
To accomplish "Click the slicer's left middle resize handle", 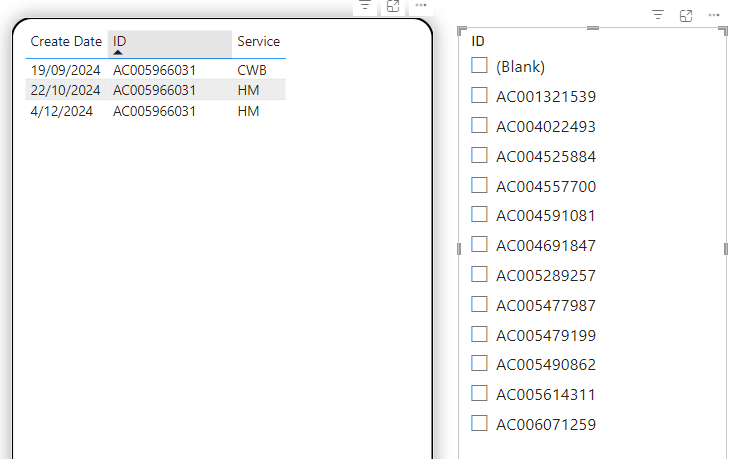I will (459, 249).
